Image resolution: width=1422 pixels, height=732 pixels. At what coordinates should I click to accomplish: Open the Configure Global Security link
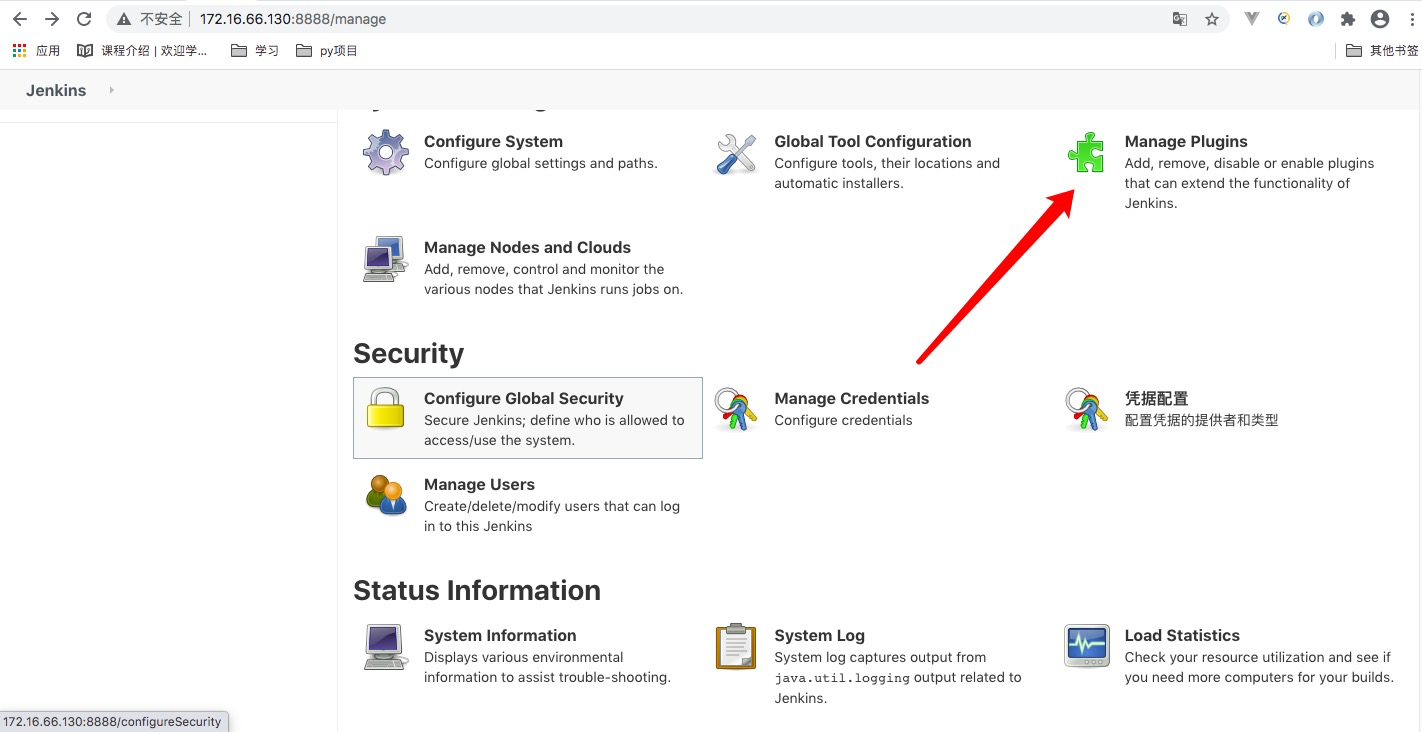click(x=524, y=398)
